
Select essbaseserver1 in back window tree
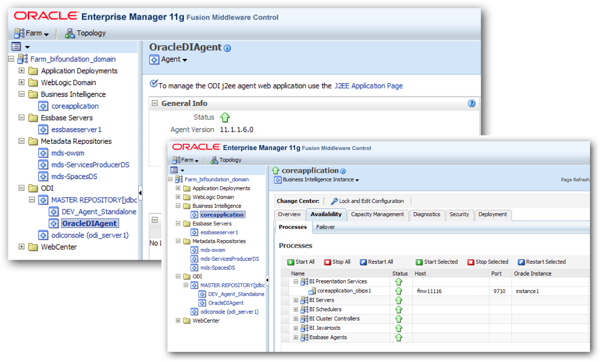76,129
